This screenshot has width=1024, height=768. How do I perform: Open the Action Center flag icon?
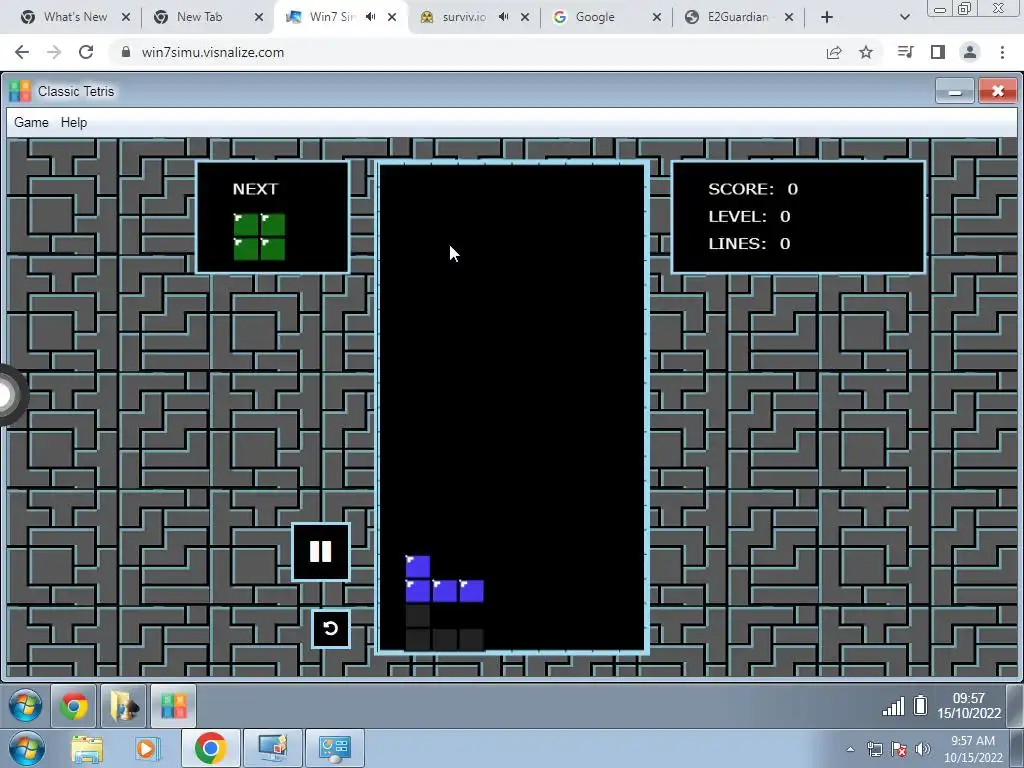coord(899,749)
